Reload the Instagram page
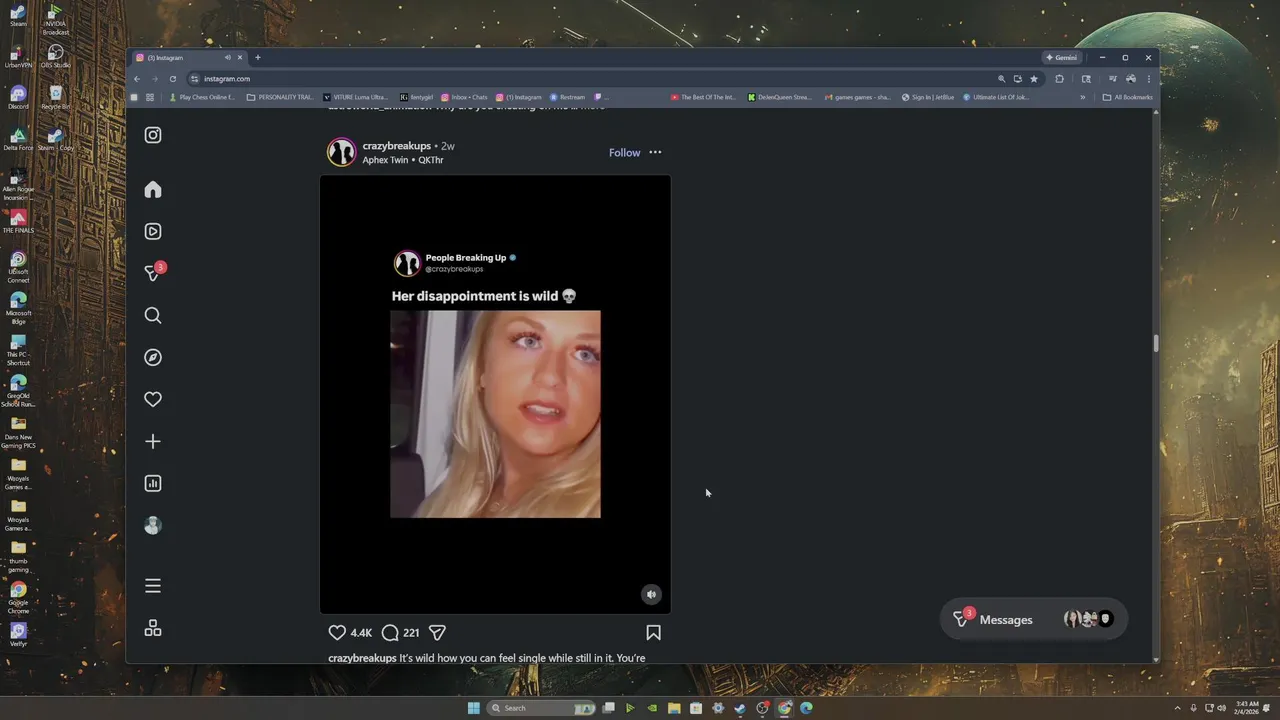 click(x=172, y=79)
